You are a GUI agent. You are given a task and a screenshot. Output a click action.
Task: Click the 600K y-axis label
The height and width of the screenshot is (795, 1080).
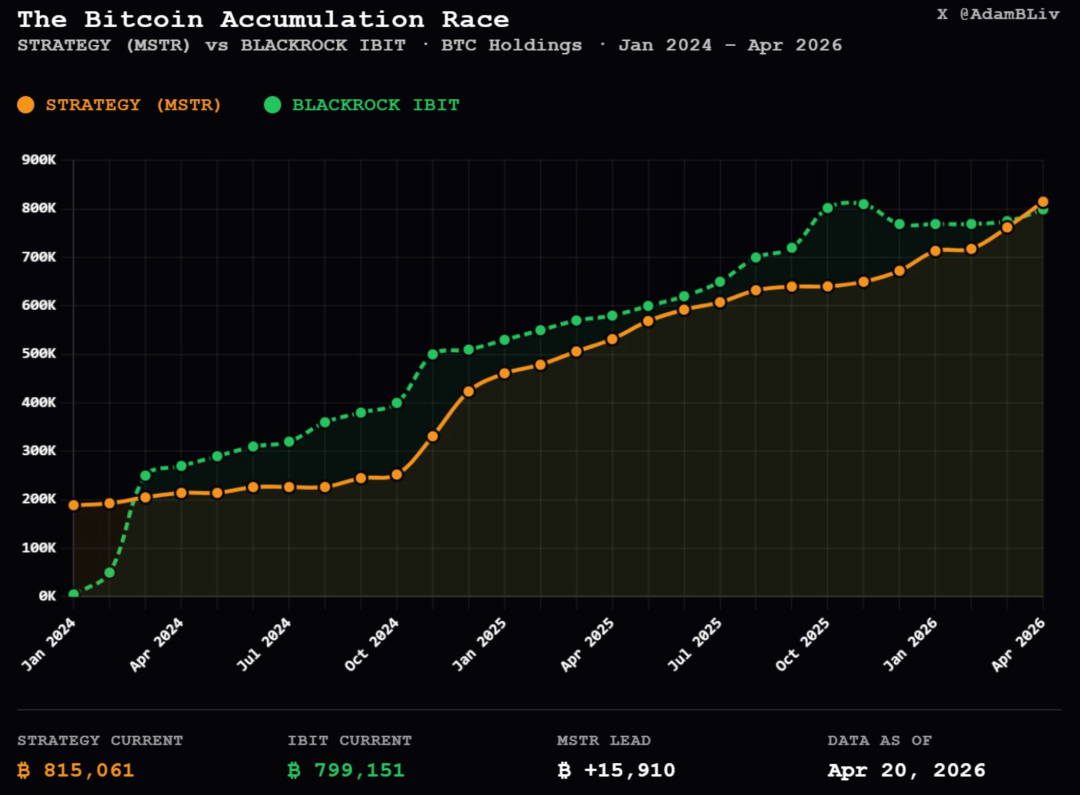pyautogui.click(x=39, y=305)
